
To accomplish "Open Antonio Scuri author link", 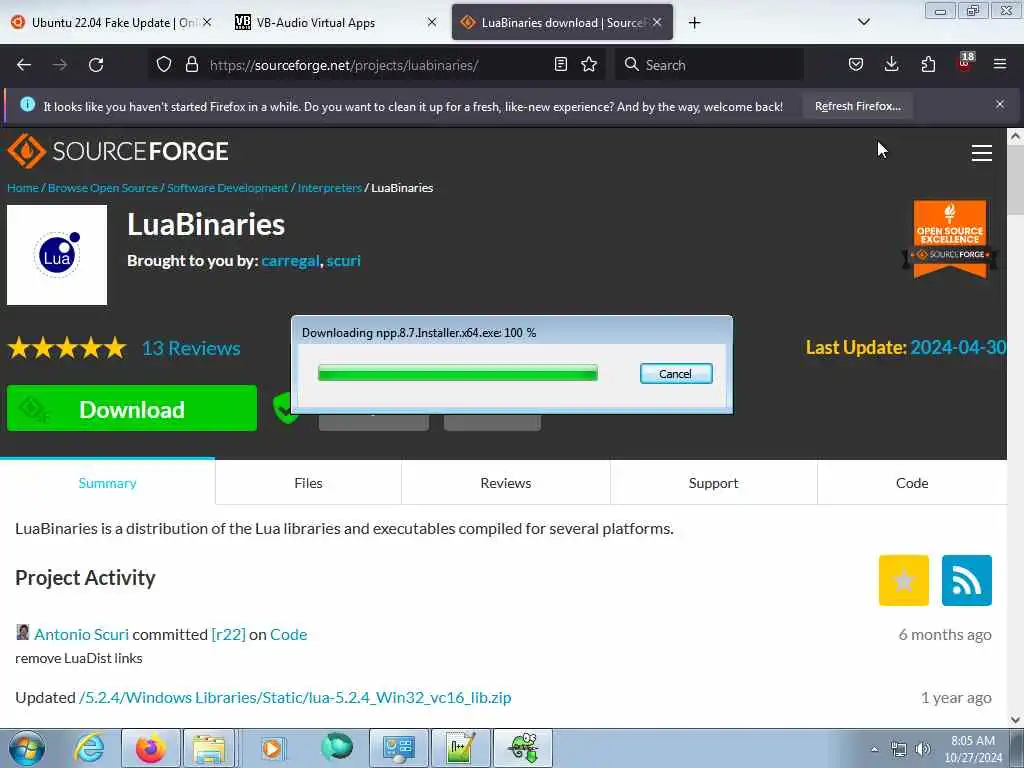I will coord(81,634).
